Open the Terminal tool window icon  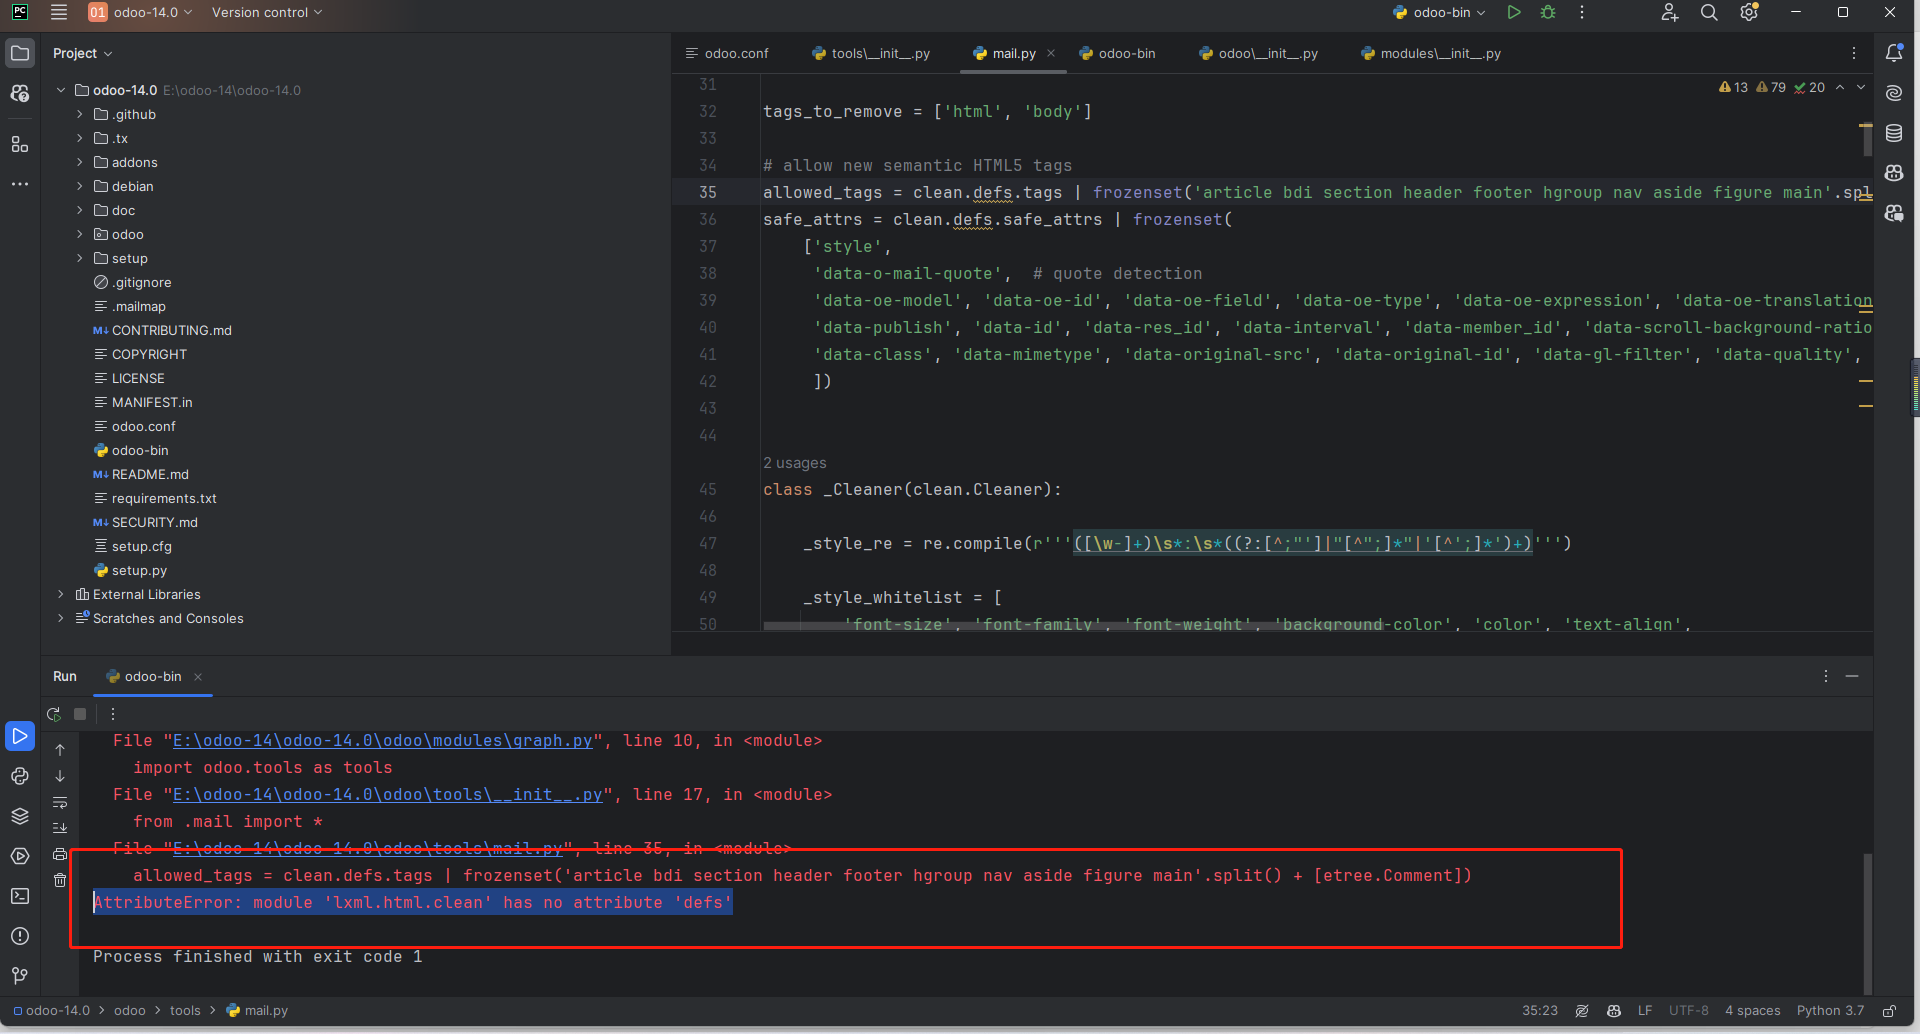[x=20, y=896]
